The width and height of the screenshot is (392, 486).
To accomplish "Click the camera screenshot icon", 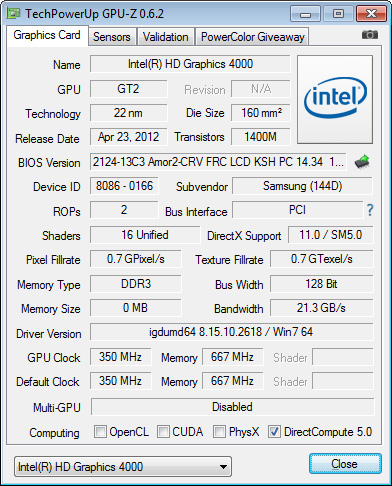I will [x=370, y=34].
